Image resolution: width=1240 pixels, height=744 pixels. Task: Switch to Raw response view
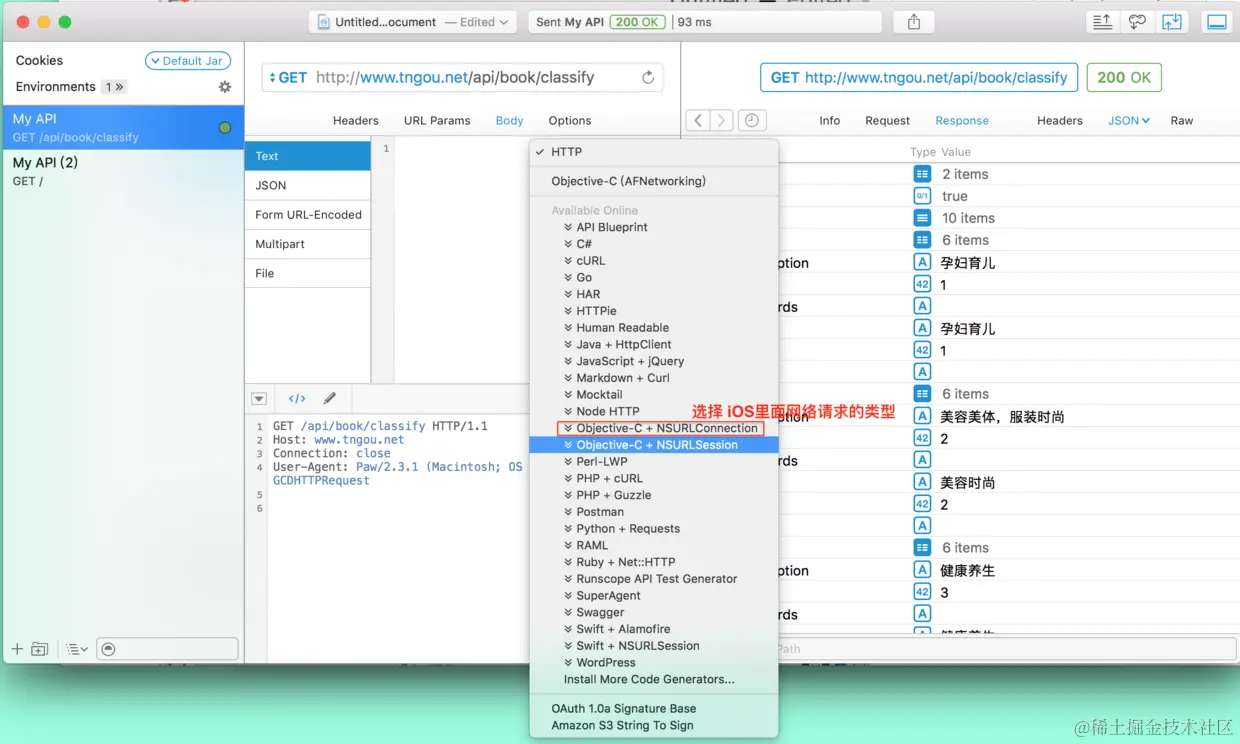[1182, 120]
